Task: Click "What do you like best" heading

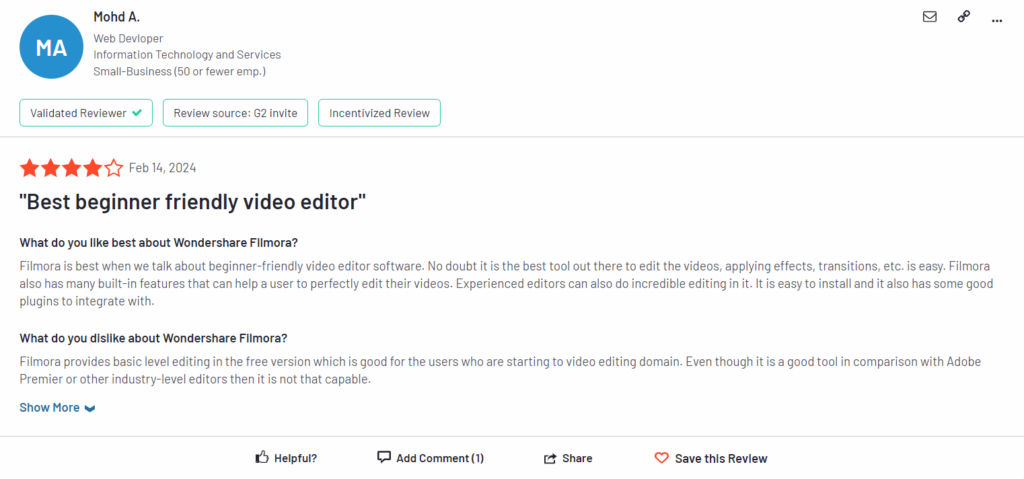Action: pyautogui.click(x=159, y=243)
